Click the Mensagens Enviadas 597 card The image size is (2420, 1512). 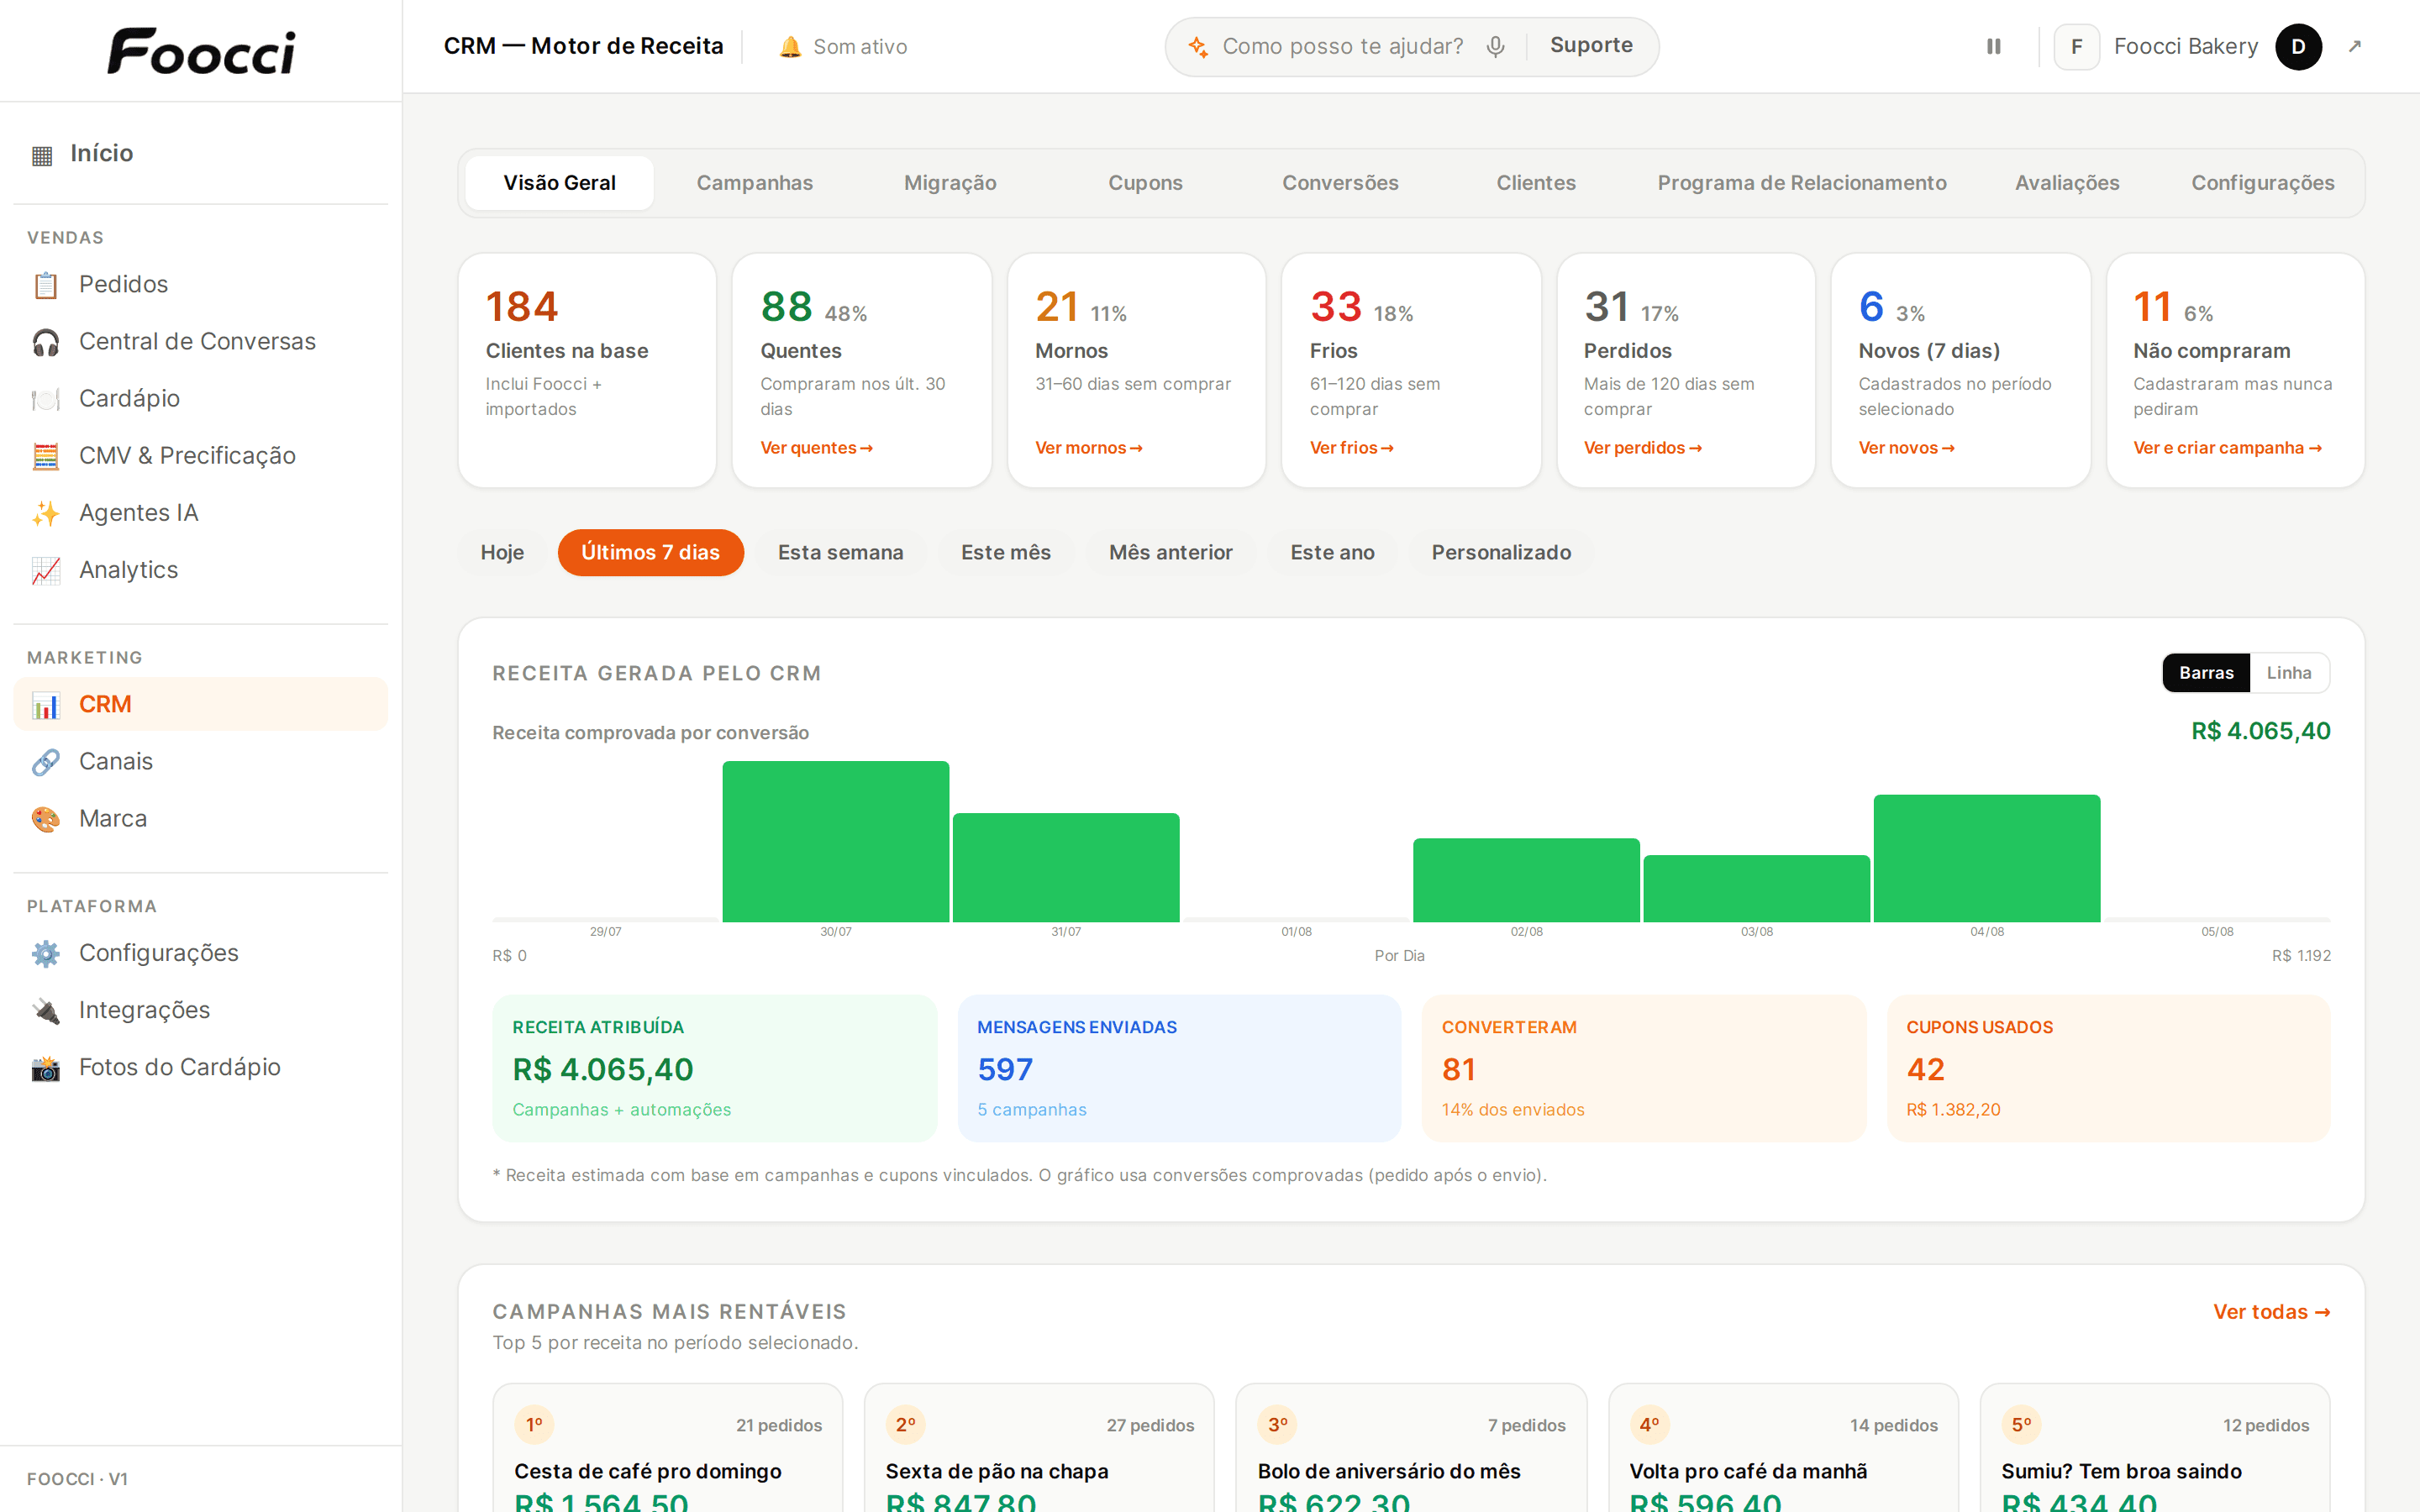point(1179,1068)
